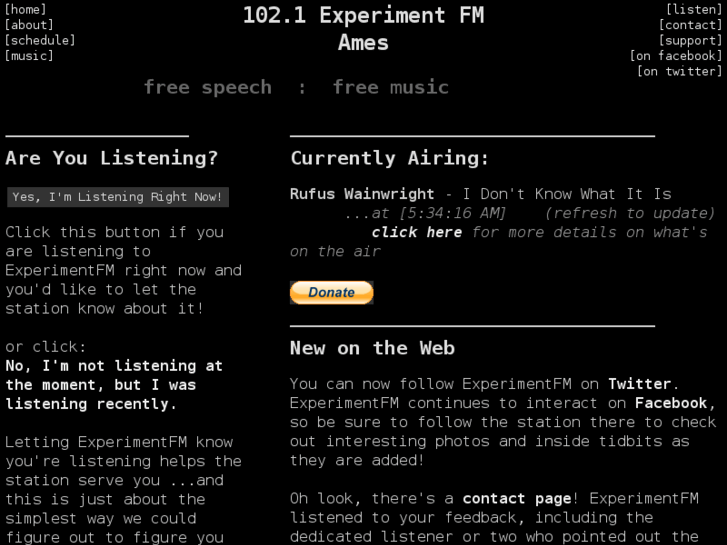This screenshot has height=545, width=727.
Task: Open the [on facebook] link
Action: 676,56
